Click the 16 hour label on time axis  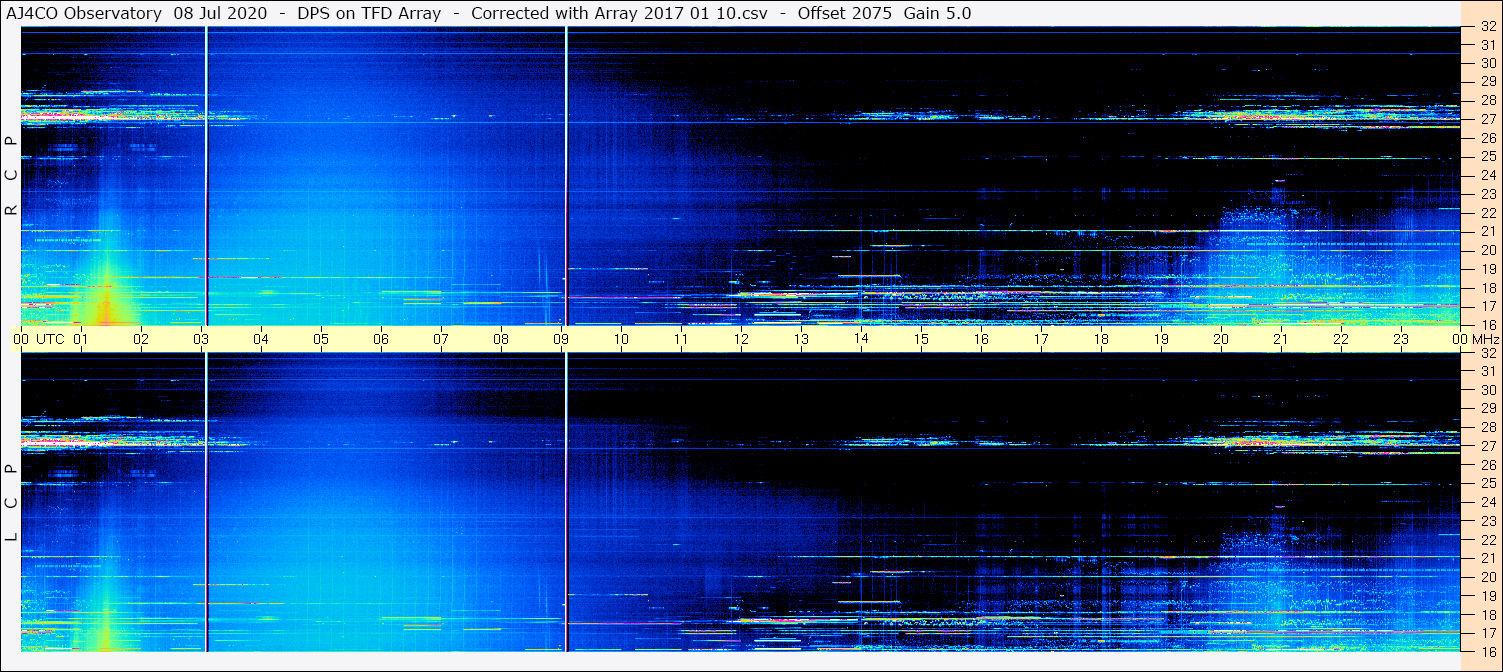click(981, 339)
